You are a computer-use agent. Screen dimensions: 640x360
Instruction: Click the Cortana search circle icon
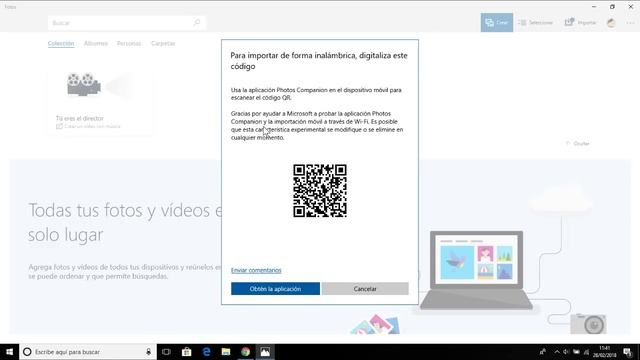[x=27, y=351]
